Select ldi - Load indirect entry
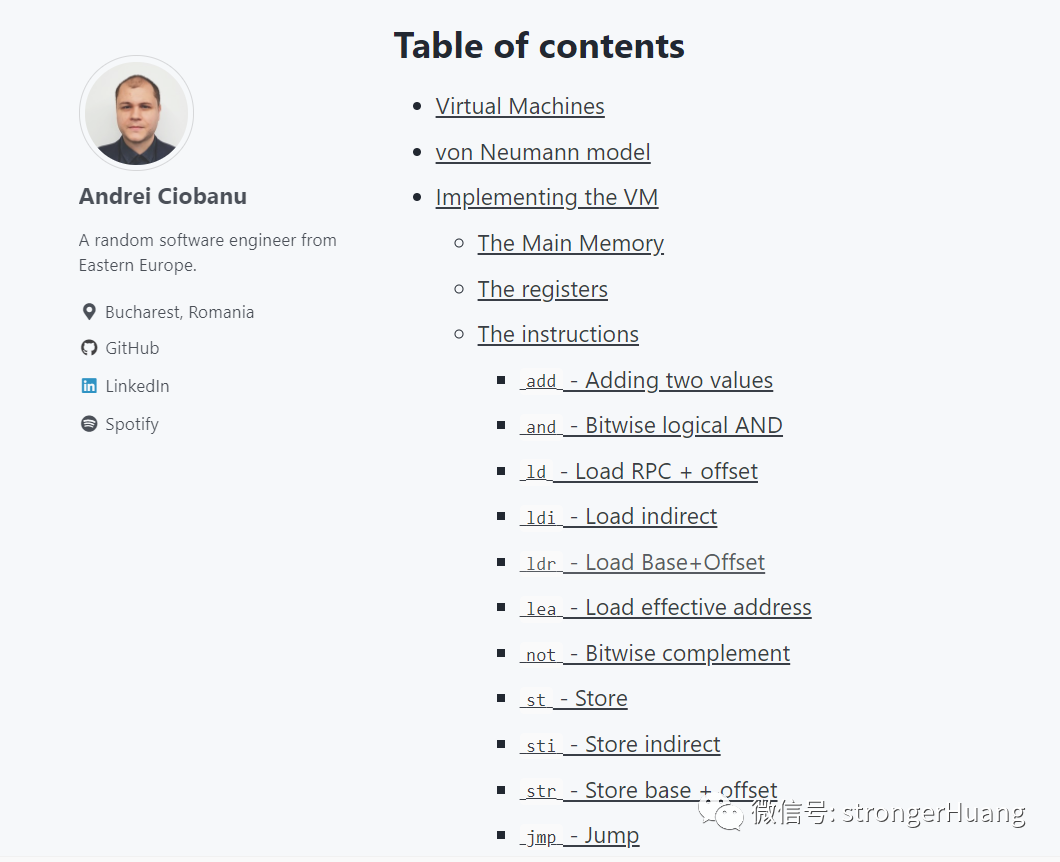This screenshot has width=1060, height=862. coord(618,516)
